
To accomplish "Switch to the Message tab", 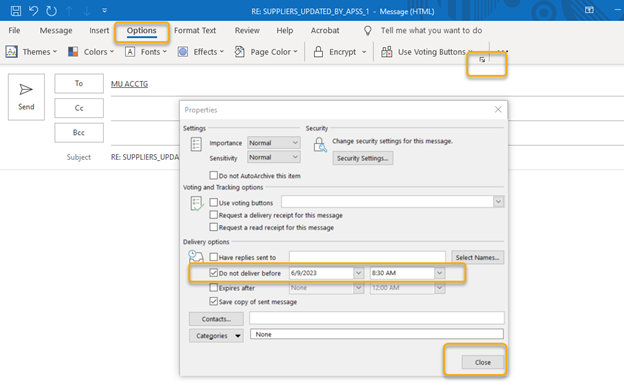I will [x=56, y=30].
